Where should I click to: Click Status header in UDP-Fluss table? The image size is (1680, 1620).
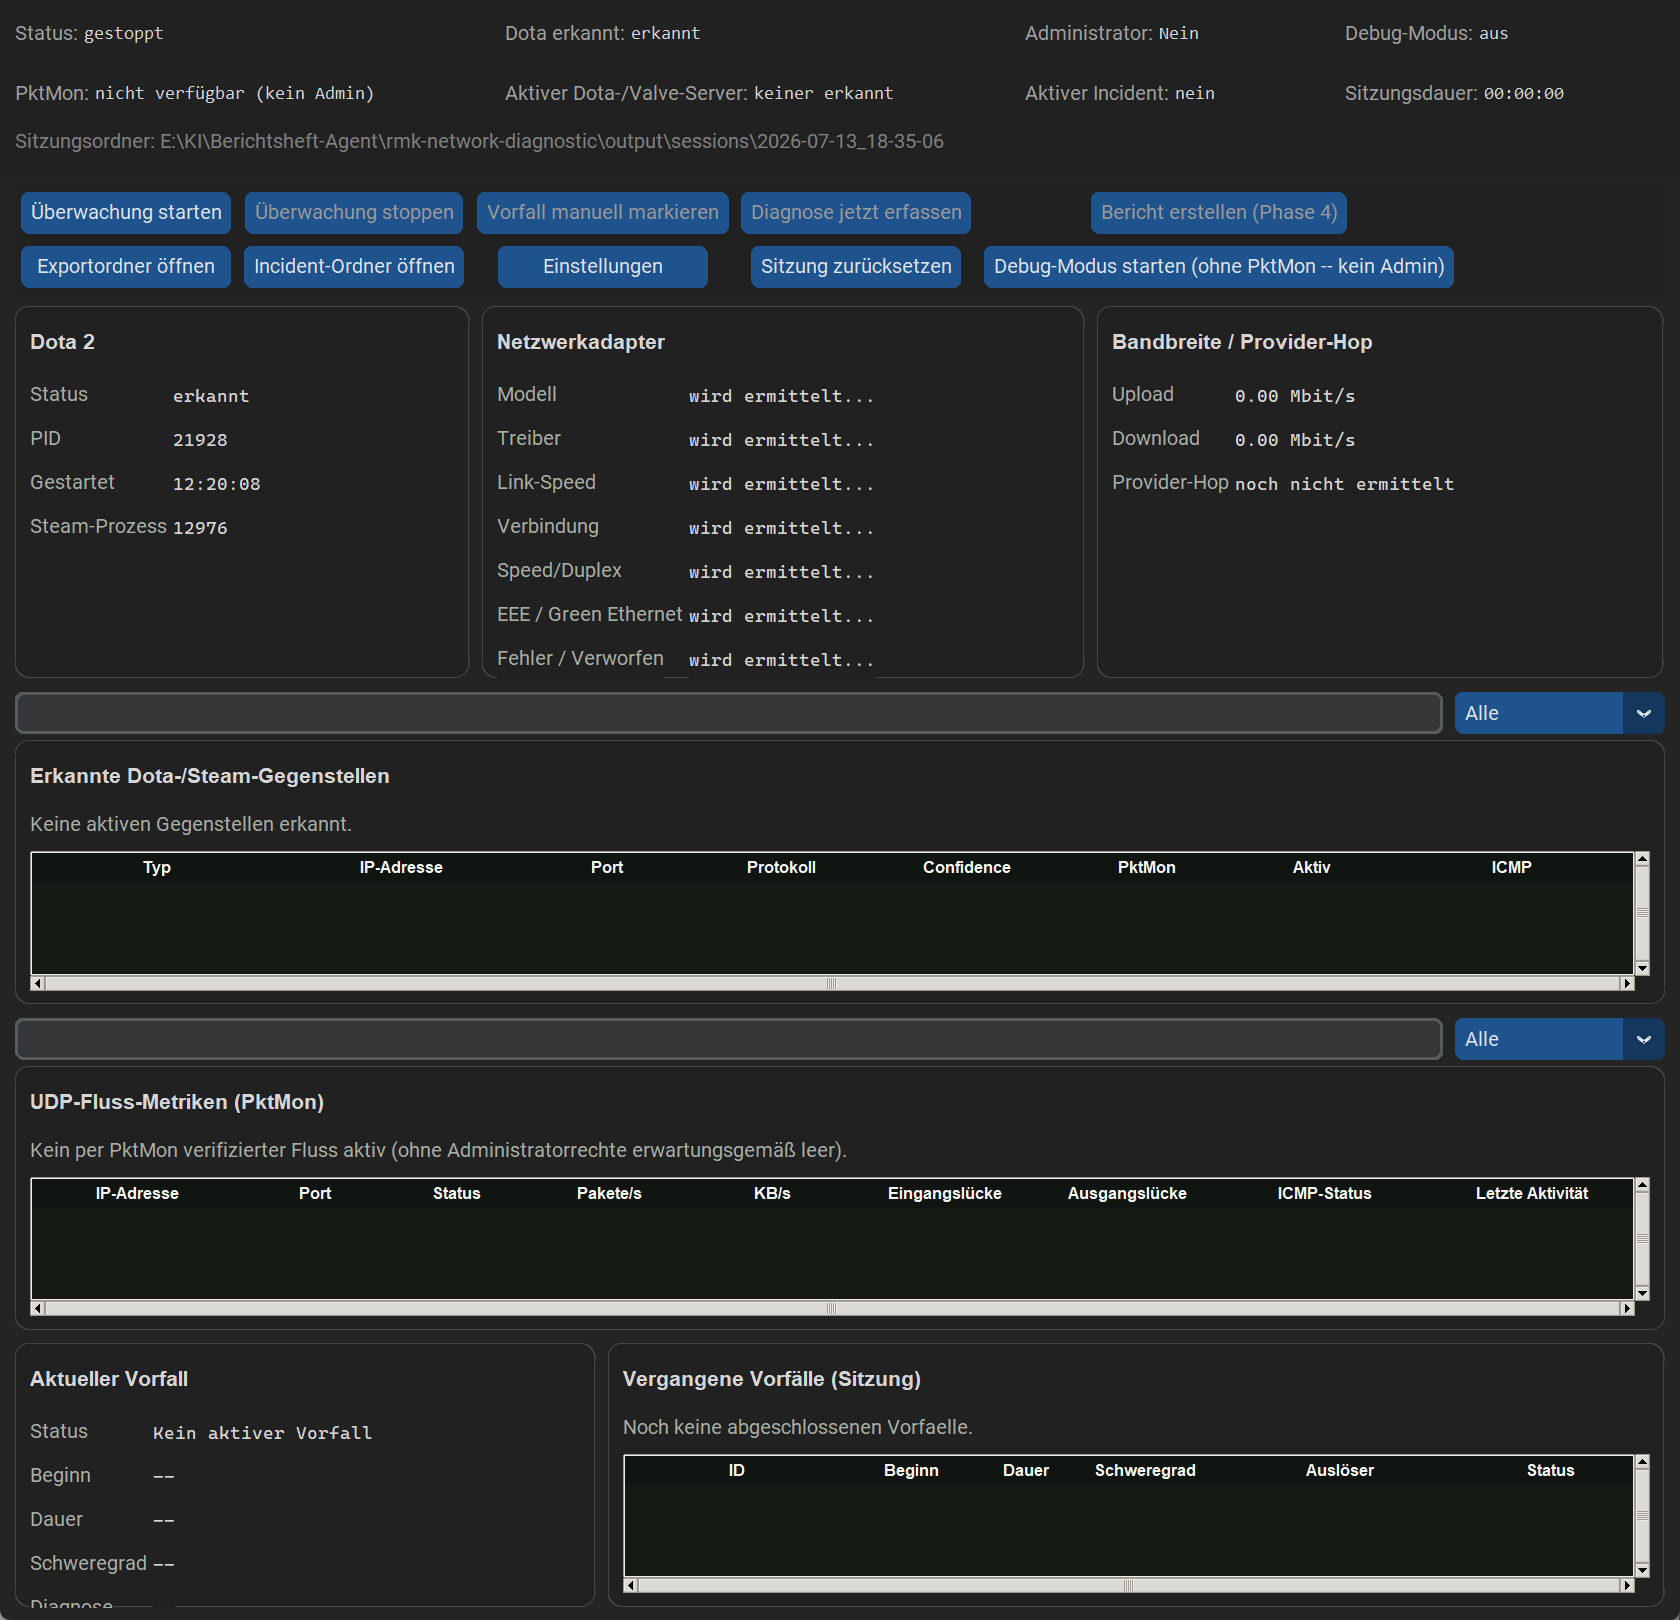(x=457, y=1193)
